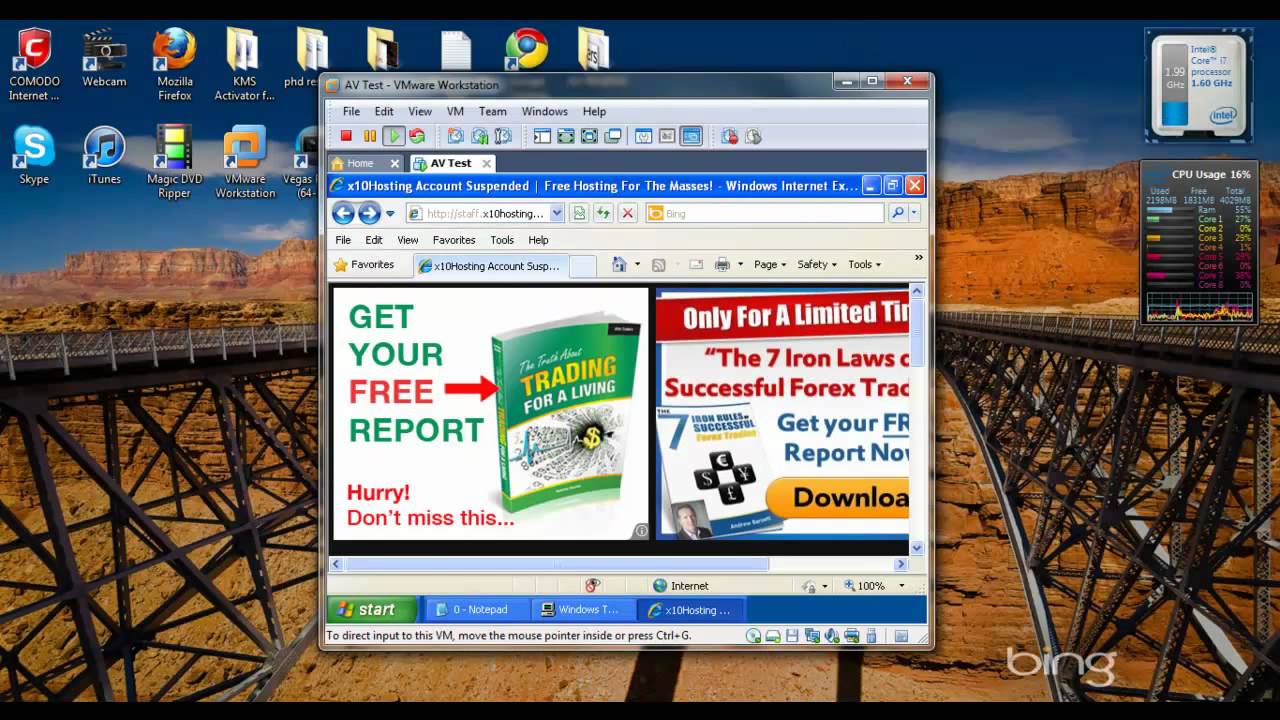Switch to the 0 - Notepad taskbar item
1280x720 pixels.
478,610
